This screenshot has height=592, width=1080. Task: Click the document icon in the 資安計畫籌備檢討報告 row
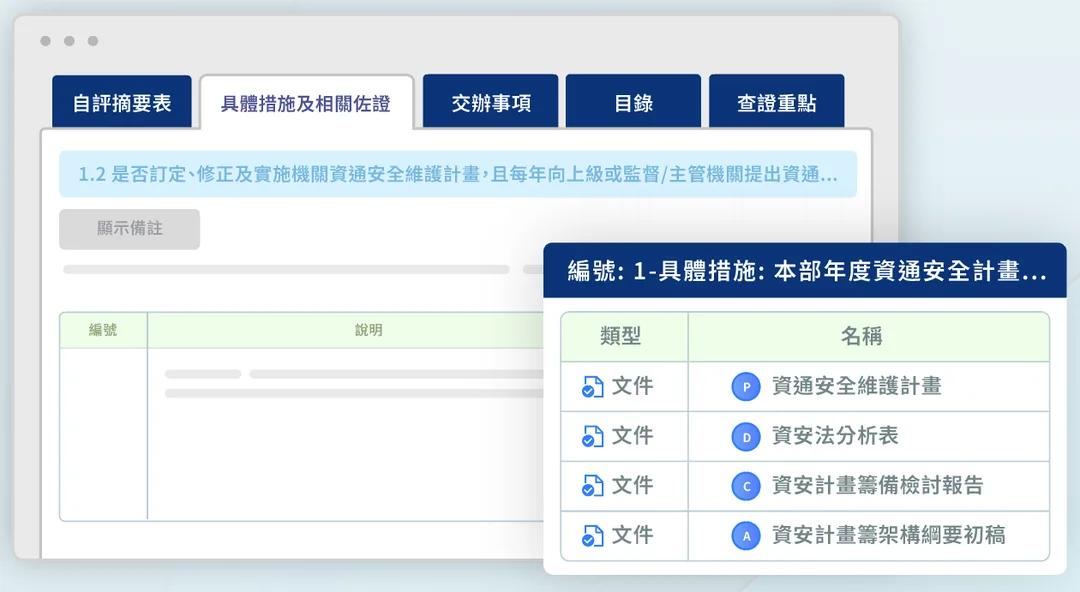point(592,486)
